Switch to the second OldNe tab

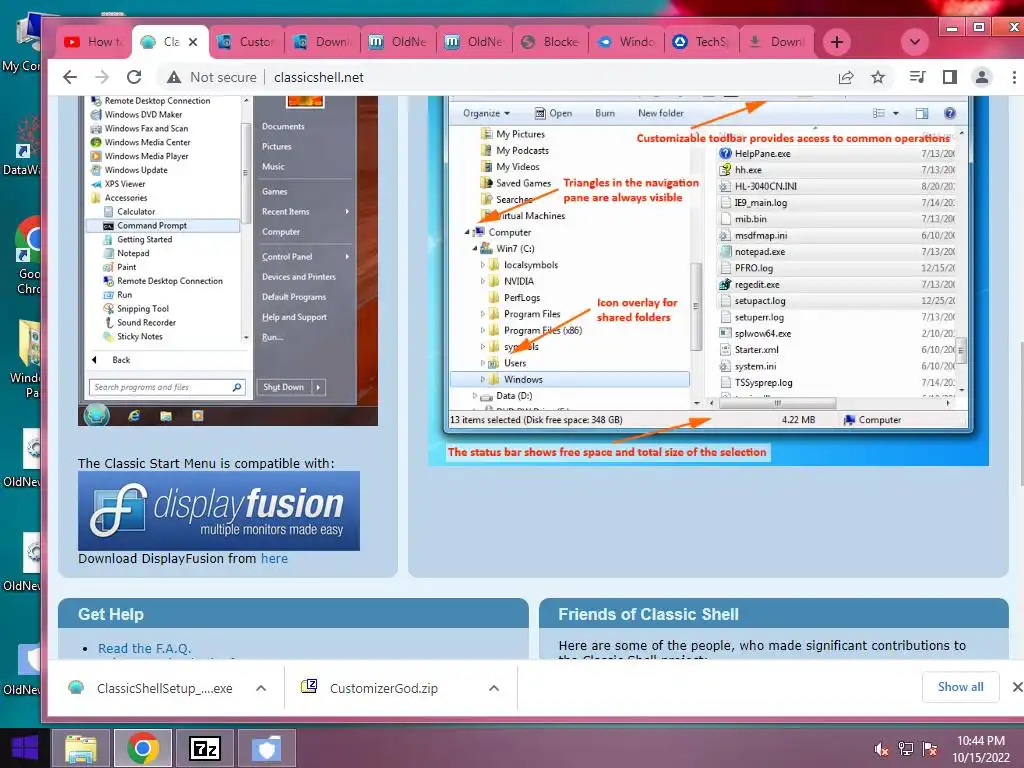tap(474, 42)
